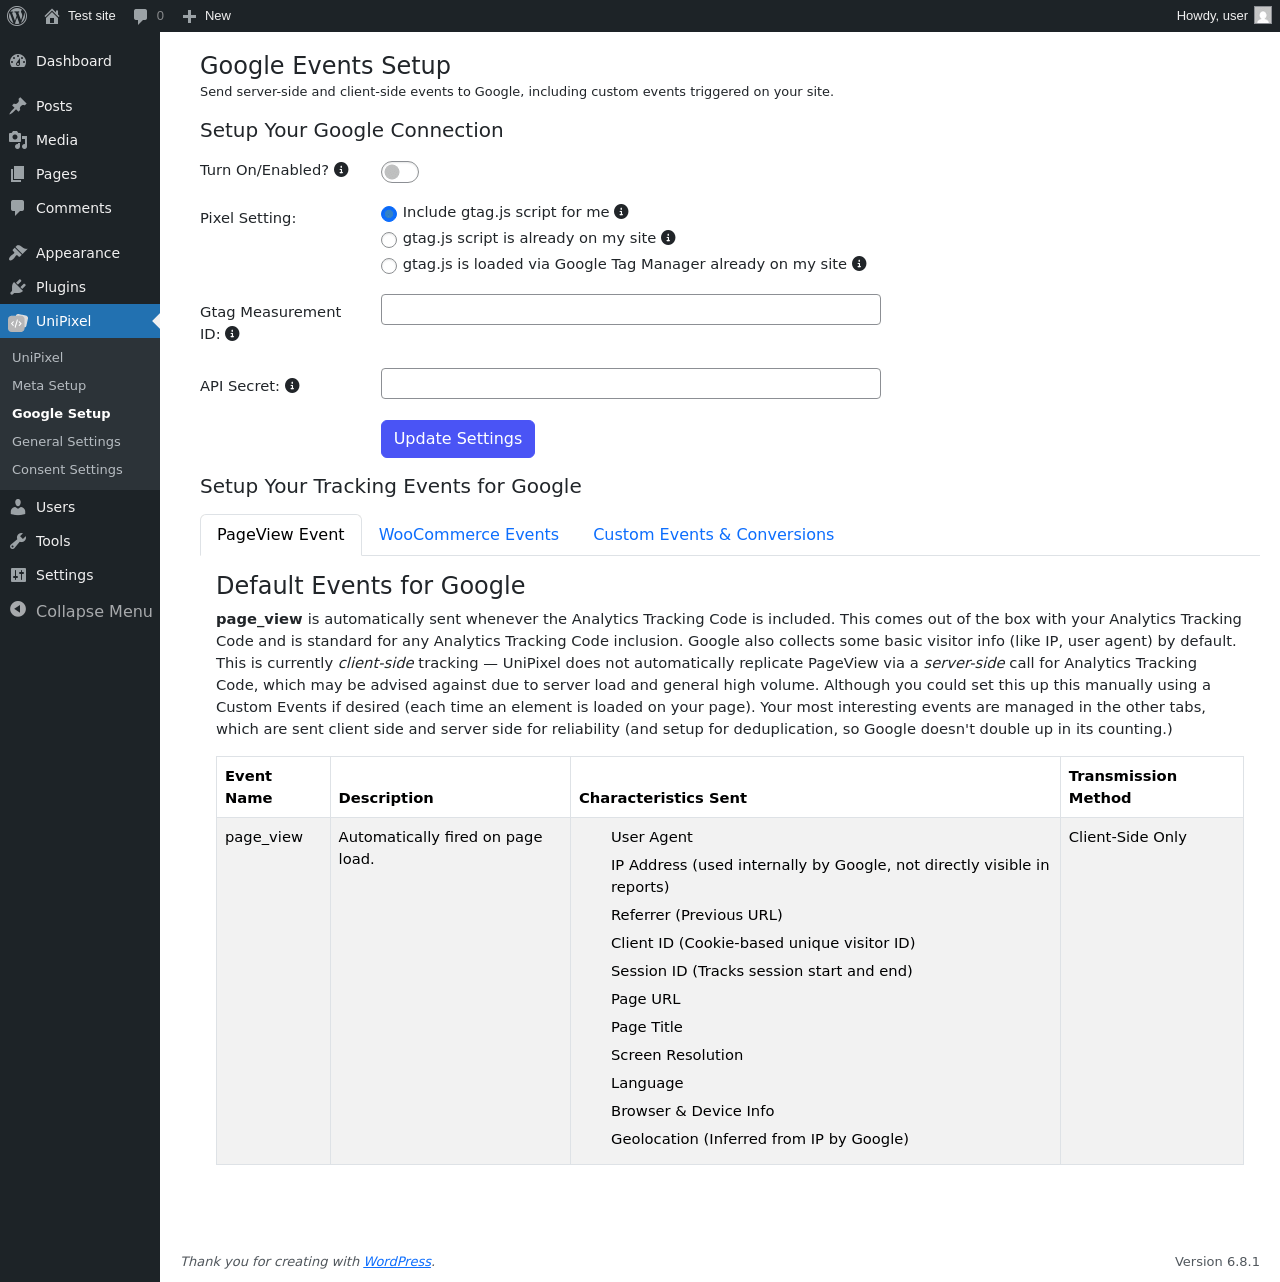Open Plugins menu label
Viewport: 1280px width, 1282px height.
point(61,287)
